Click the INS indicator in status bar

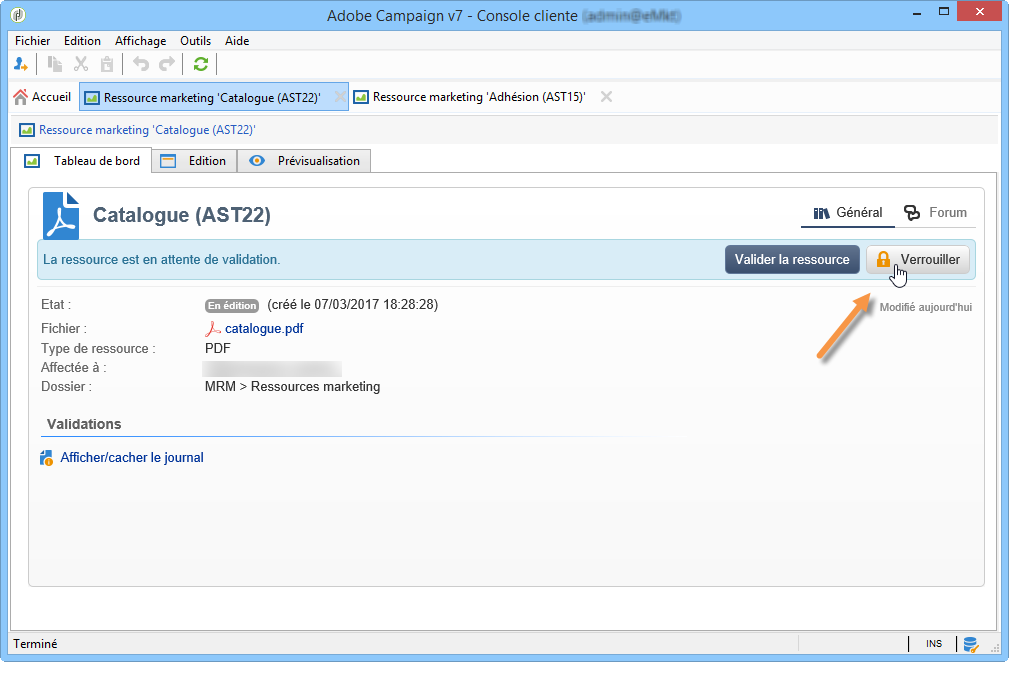tap(934, 644)
